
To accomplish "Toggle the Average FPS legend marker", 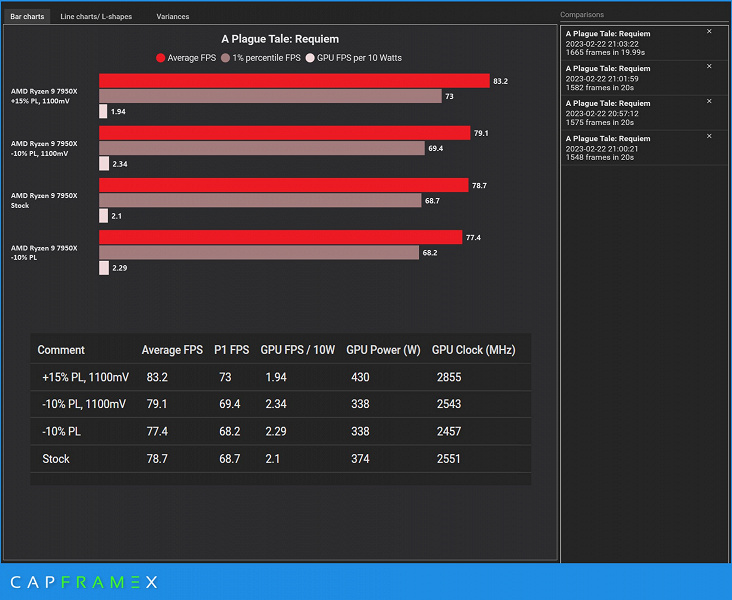I will [161, 58].
